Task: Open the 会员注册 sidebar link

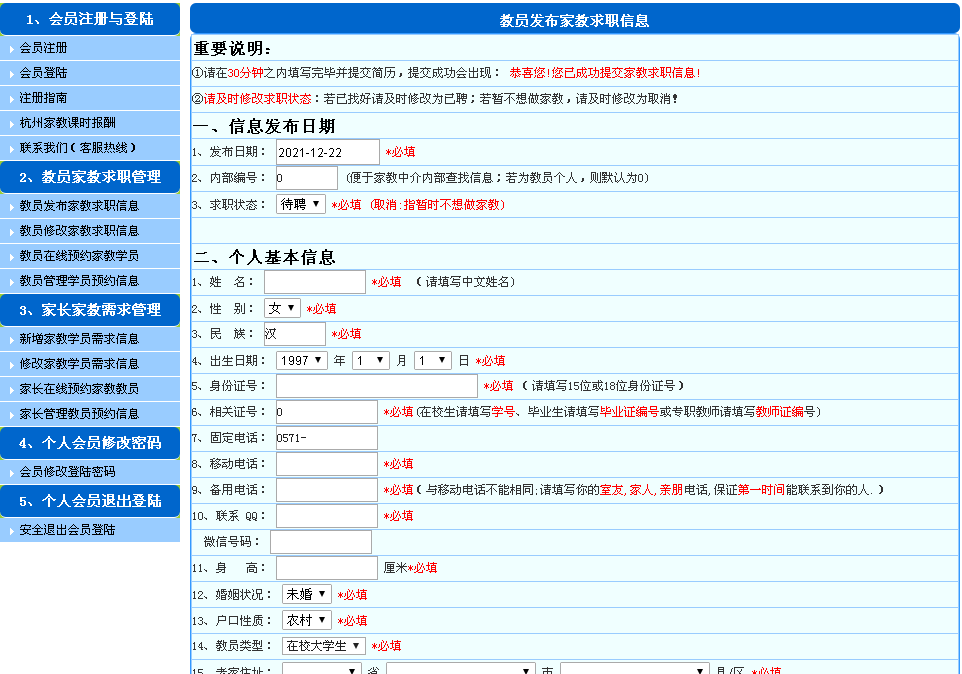Action: click(x=44, y=48)
